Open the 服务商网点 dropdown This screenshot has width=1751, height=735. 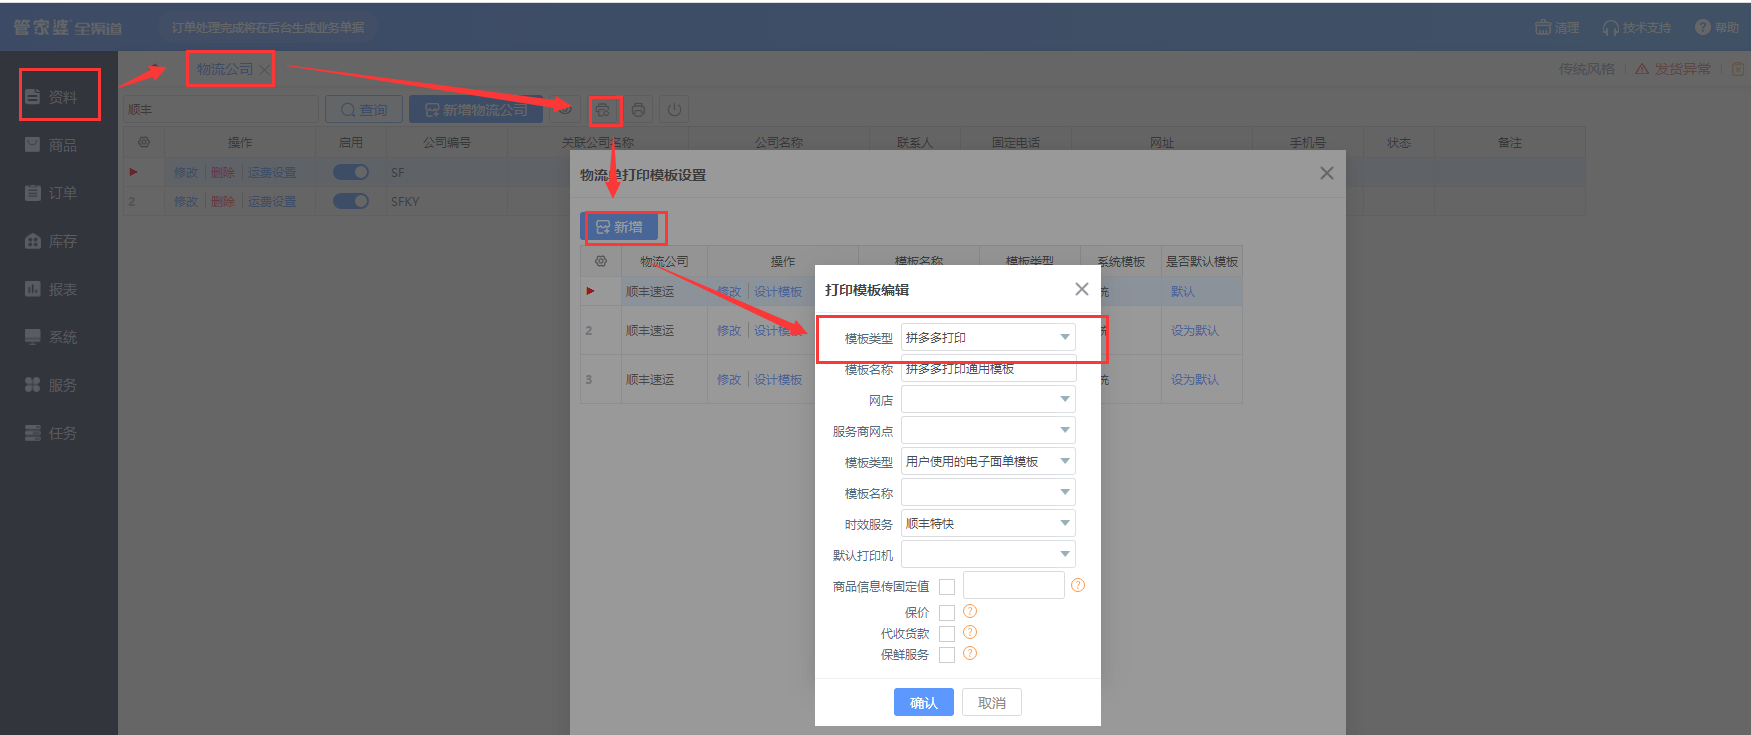point(988,430)
